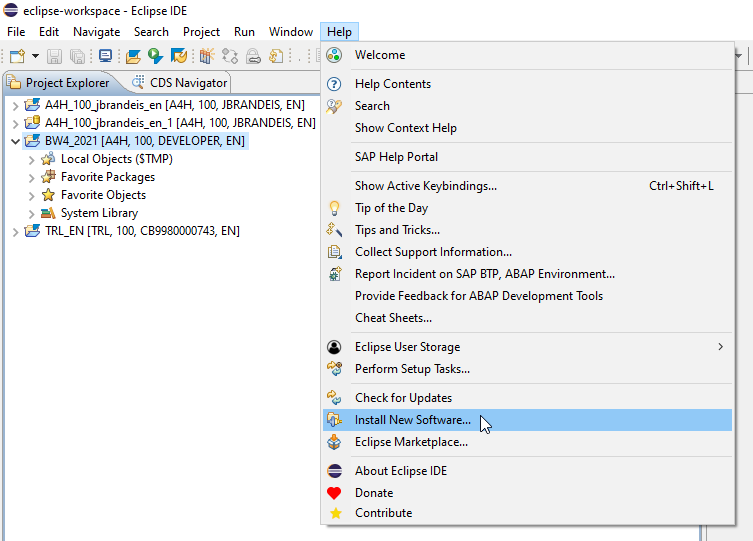This screenshot has height=541, width=753.
Task: Click the Donate heart entry
Action: tap(527, 493)
